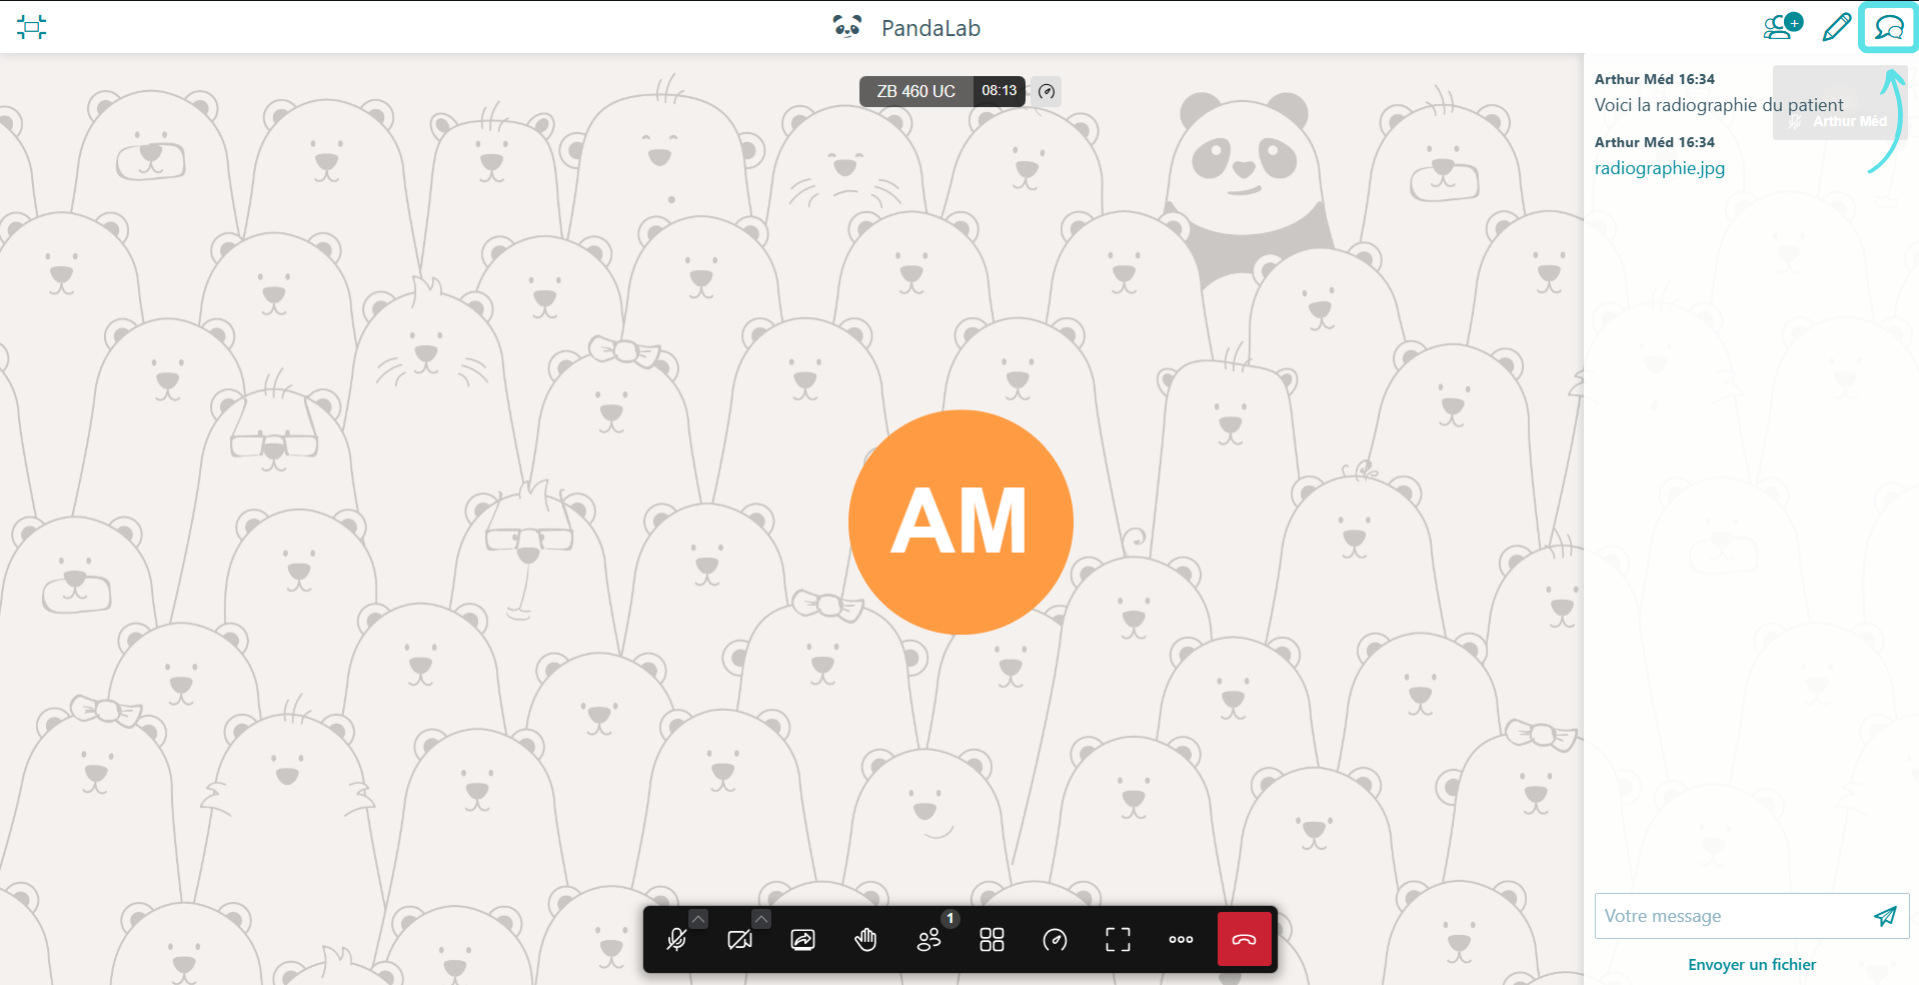Click the PandaLab title

tap(930, 28)
